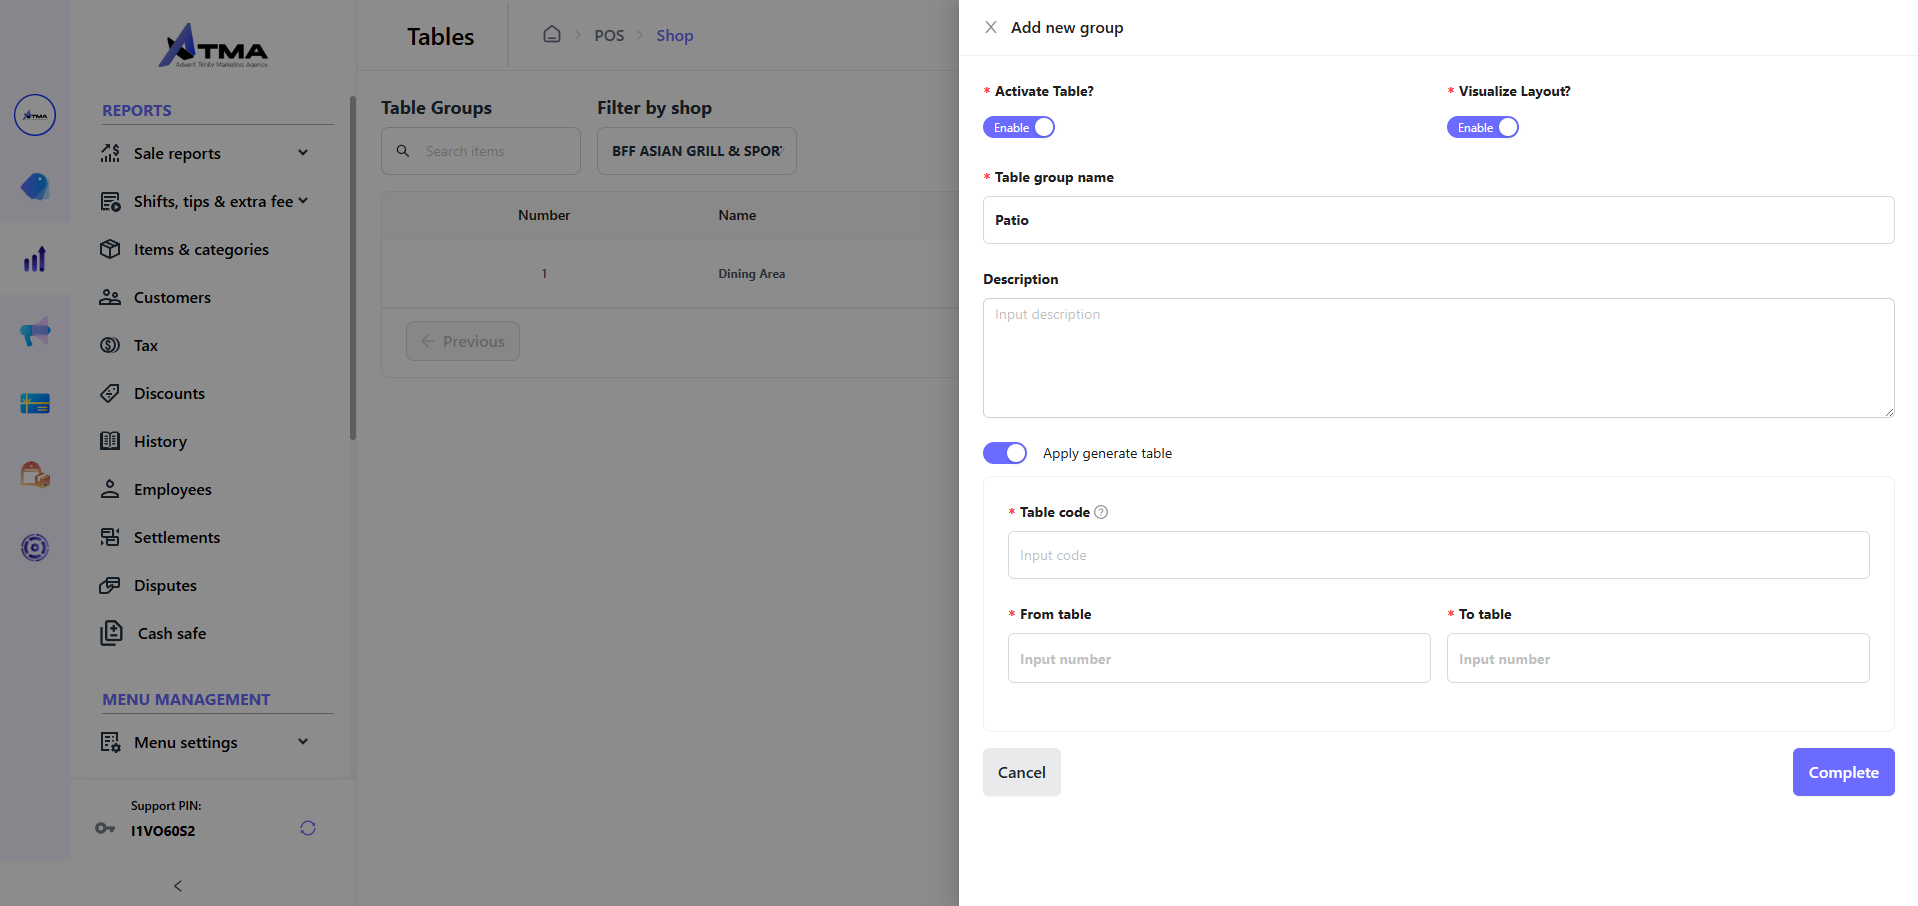This screenshot has width=1918, height=906.
Task: Open the Filter by shop dropdown
Action: click(x=697, y=151)
